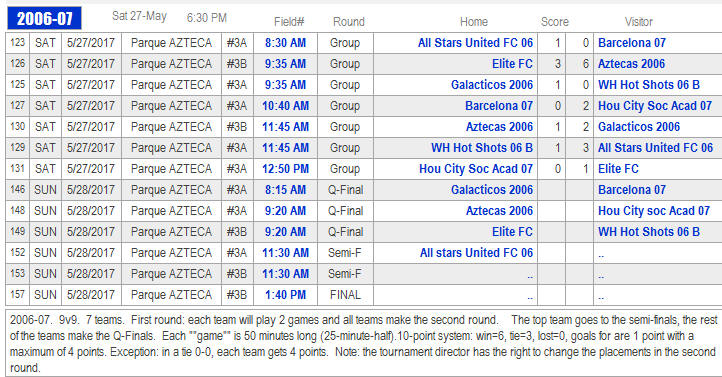
Task: Select game number 157 cell
Action: (17, 295)
